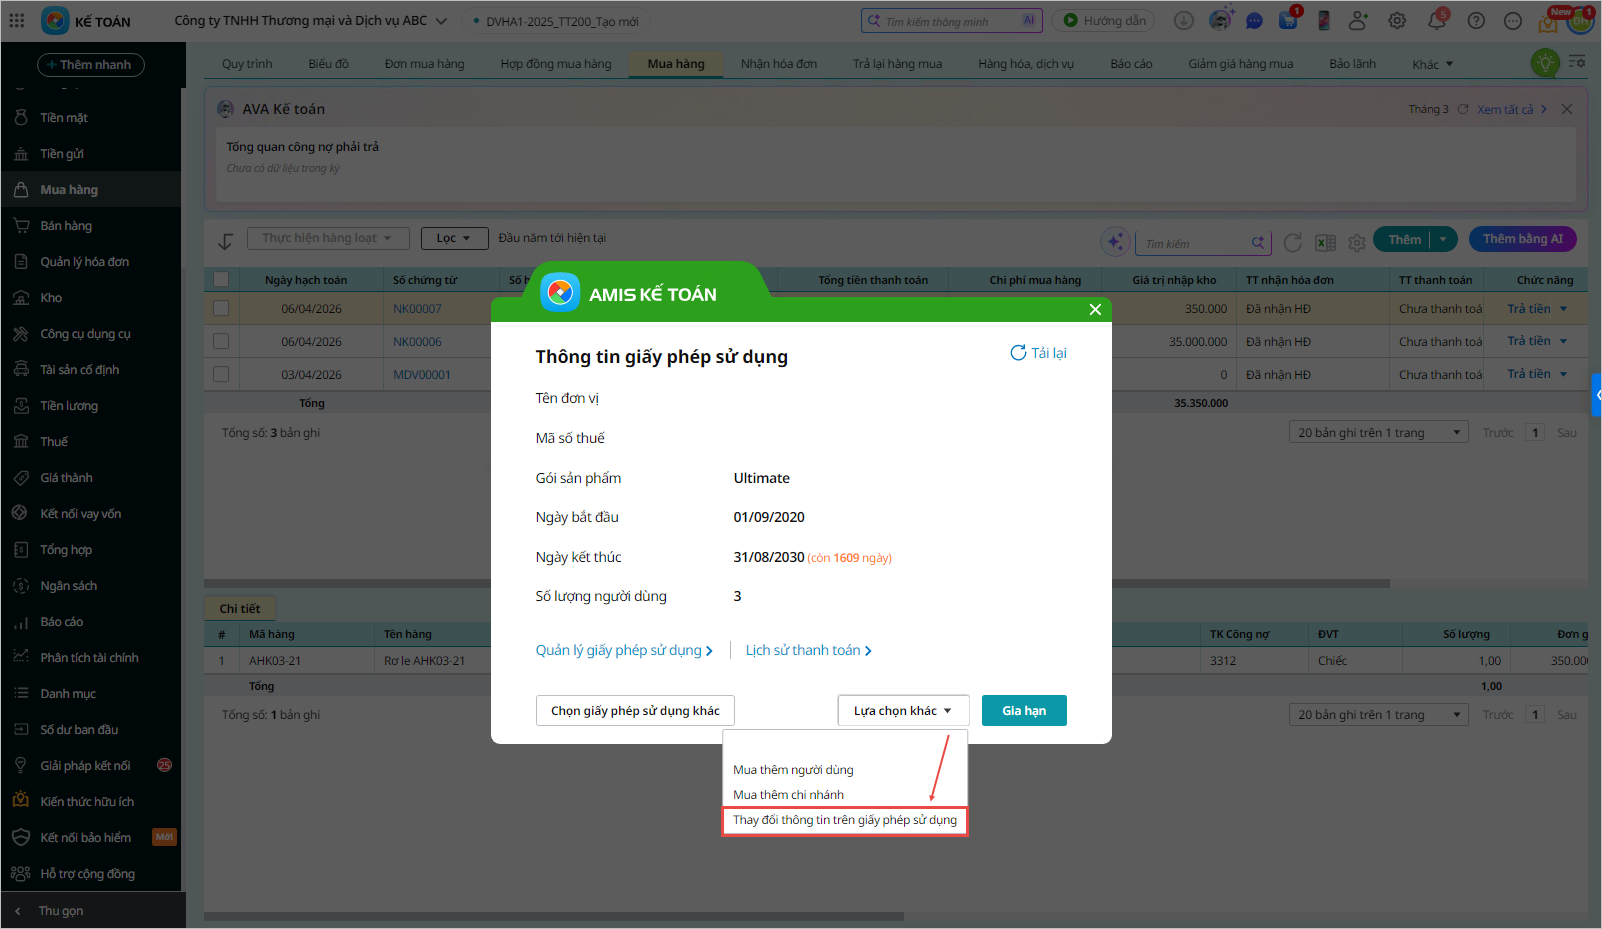Open the AVA assistant avatar icon
1602x929 pixels.
click(x=1220, y=20)
